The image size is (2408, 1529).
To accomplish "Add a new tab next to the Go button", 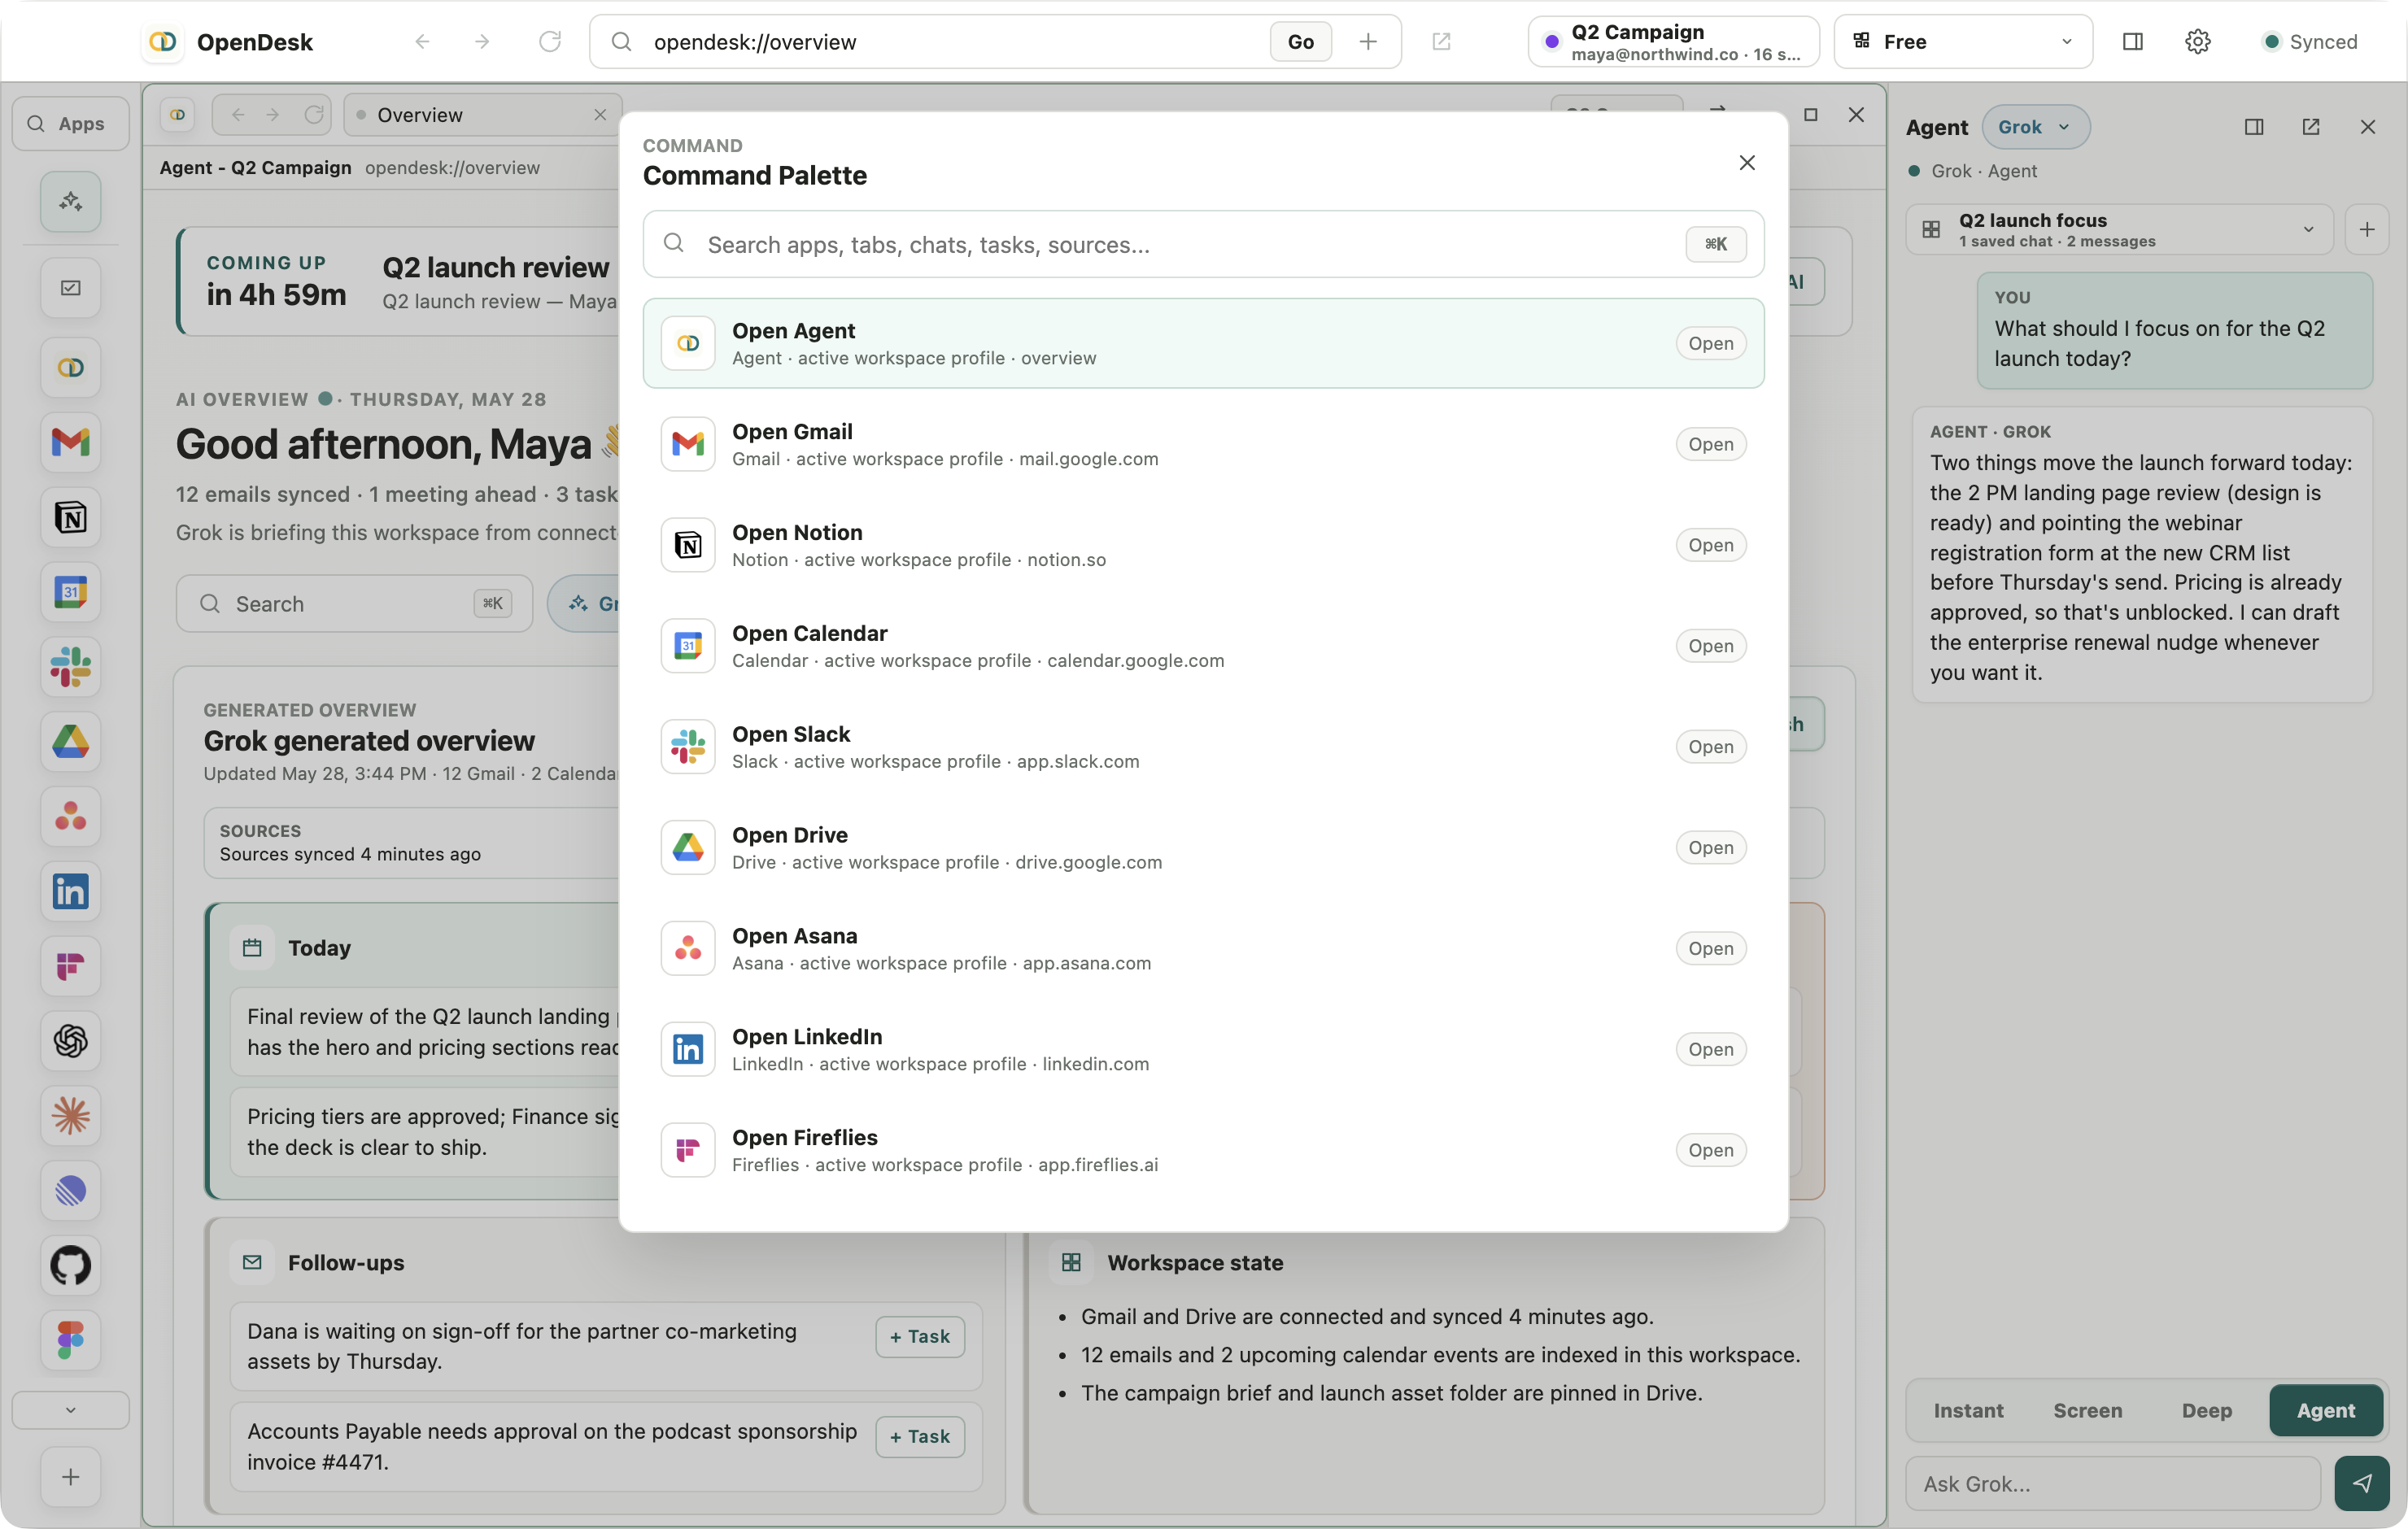I will pyautogui.click(x=1368, y=41).
